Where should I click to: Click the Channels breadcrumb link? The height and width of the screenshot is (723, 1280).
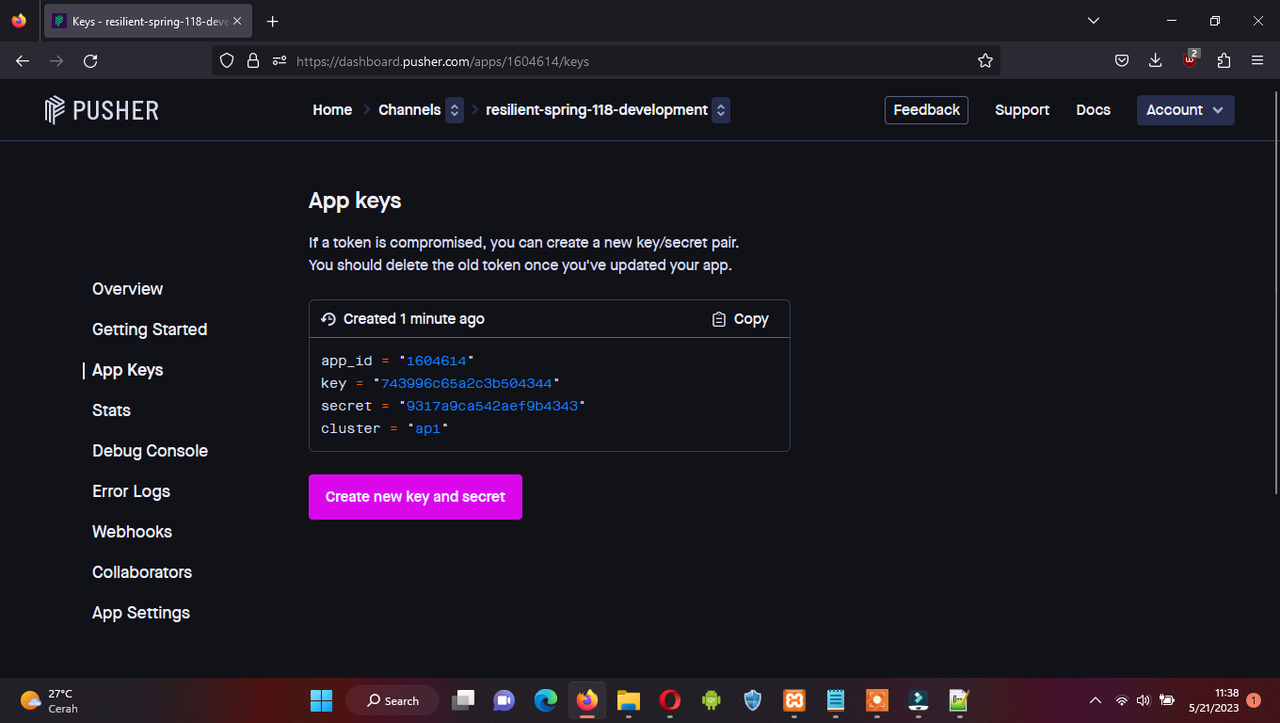409,110
